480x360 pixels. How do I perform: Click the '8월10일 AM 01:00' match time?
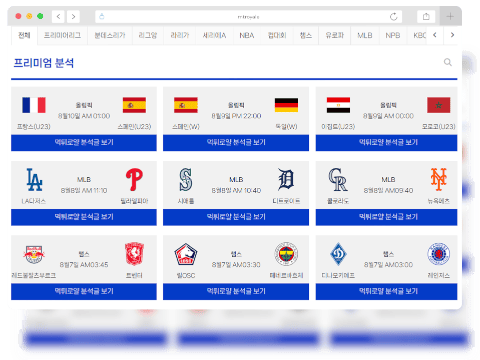point(84,116)
